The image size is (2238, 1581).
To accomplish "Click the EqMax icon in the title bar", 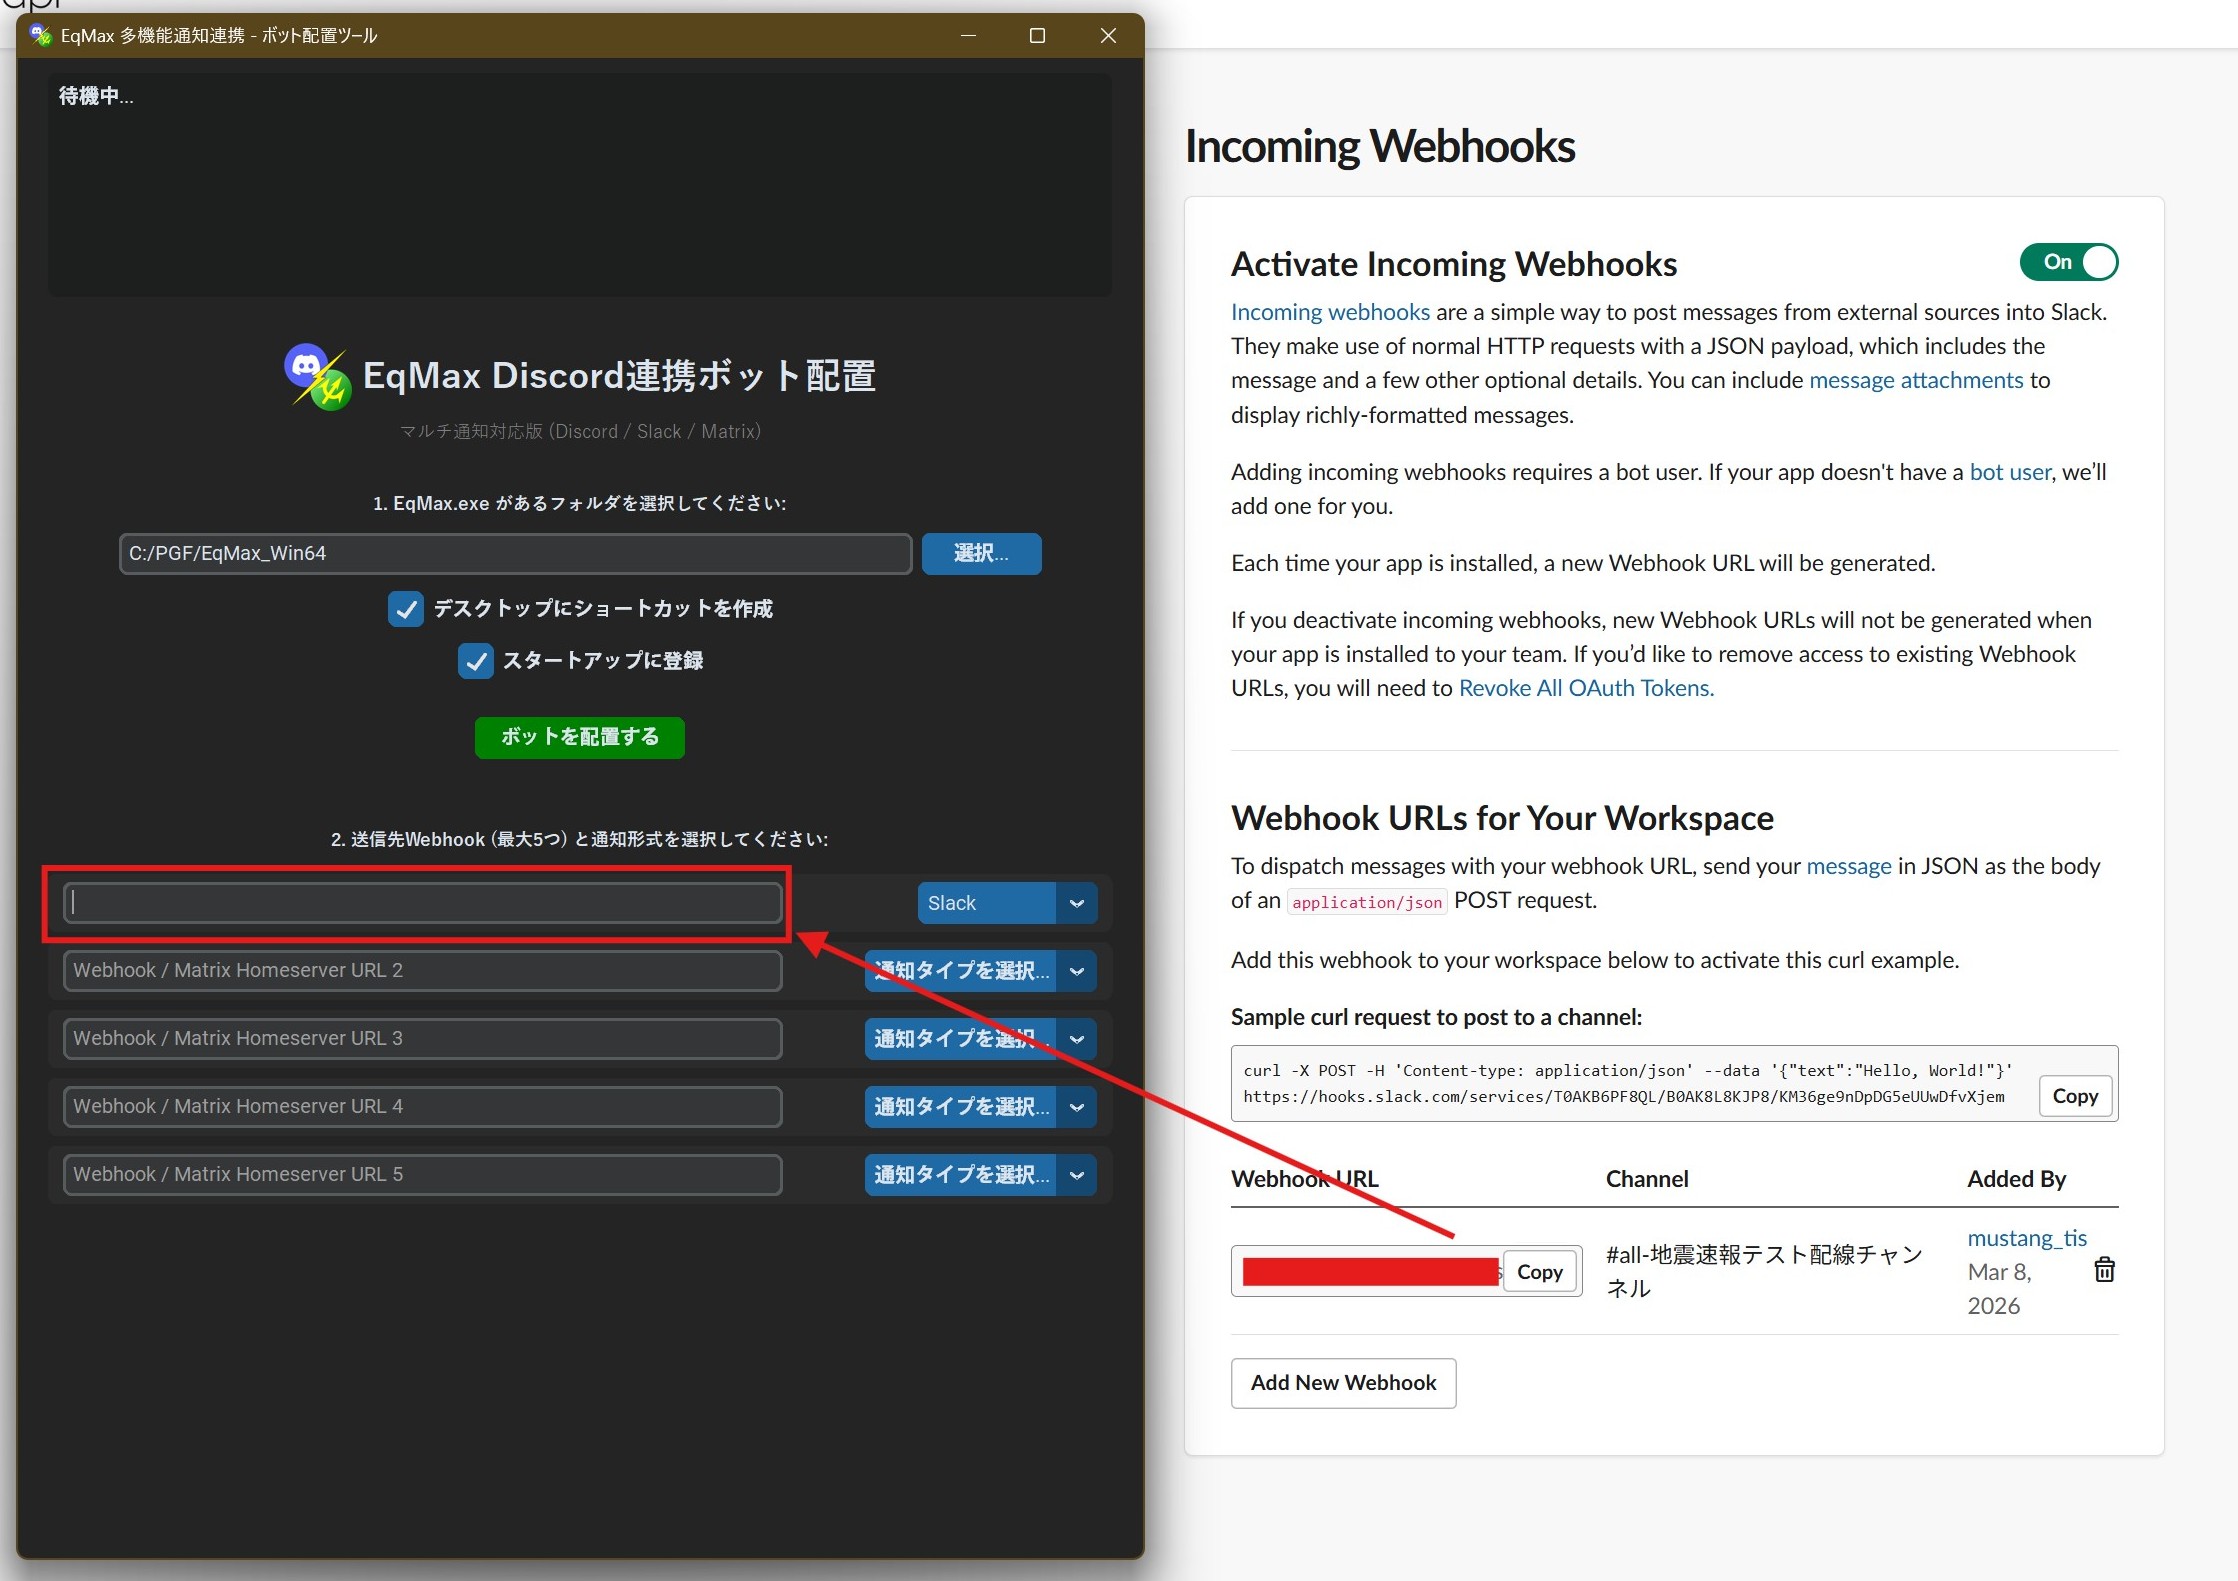I will [x=40, y=35].
